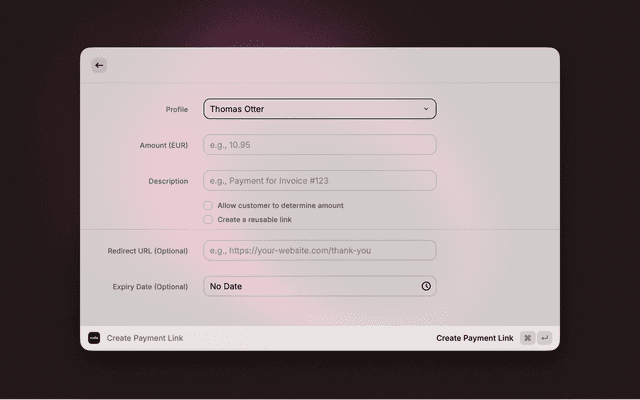The height and width of the screenshot is (400, 640).
Task: Click the Redirect URL (Optional) label
Action: [x=148, y=250]
